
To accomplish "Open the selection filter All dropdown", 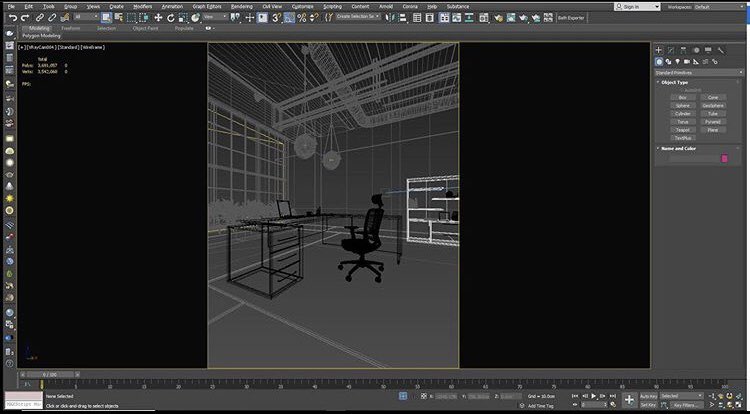I will click(x=86, y=17).
